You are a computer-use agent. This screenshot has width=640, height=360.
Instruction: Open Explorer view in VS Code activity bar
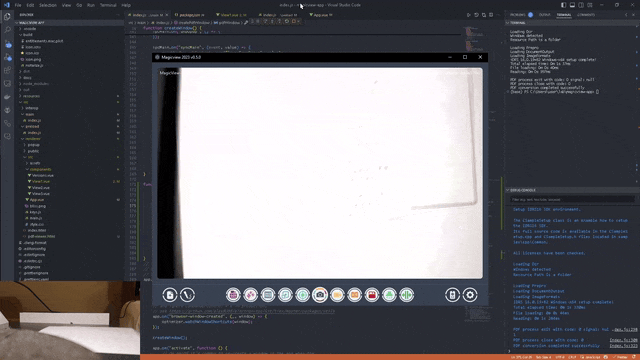click(x=7, y=17)
